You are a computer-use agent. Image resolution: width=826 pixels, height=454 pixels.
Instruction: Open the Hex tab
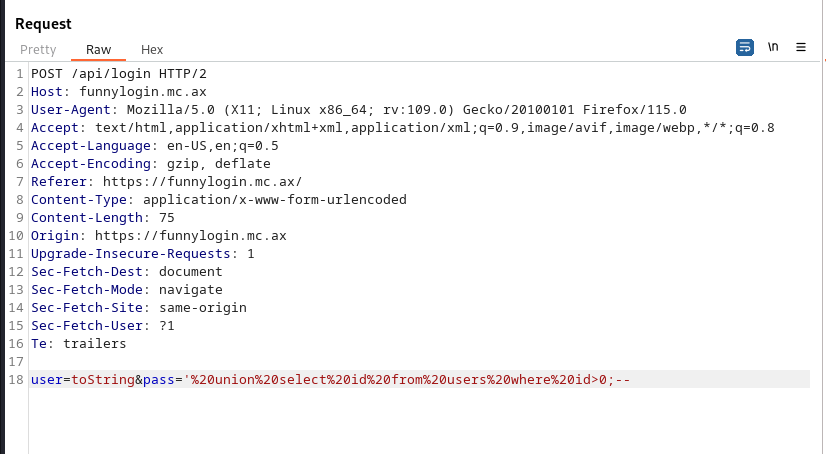pyautogui.click(x=152, y=49)
